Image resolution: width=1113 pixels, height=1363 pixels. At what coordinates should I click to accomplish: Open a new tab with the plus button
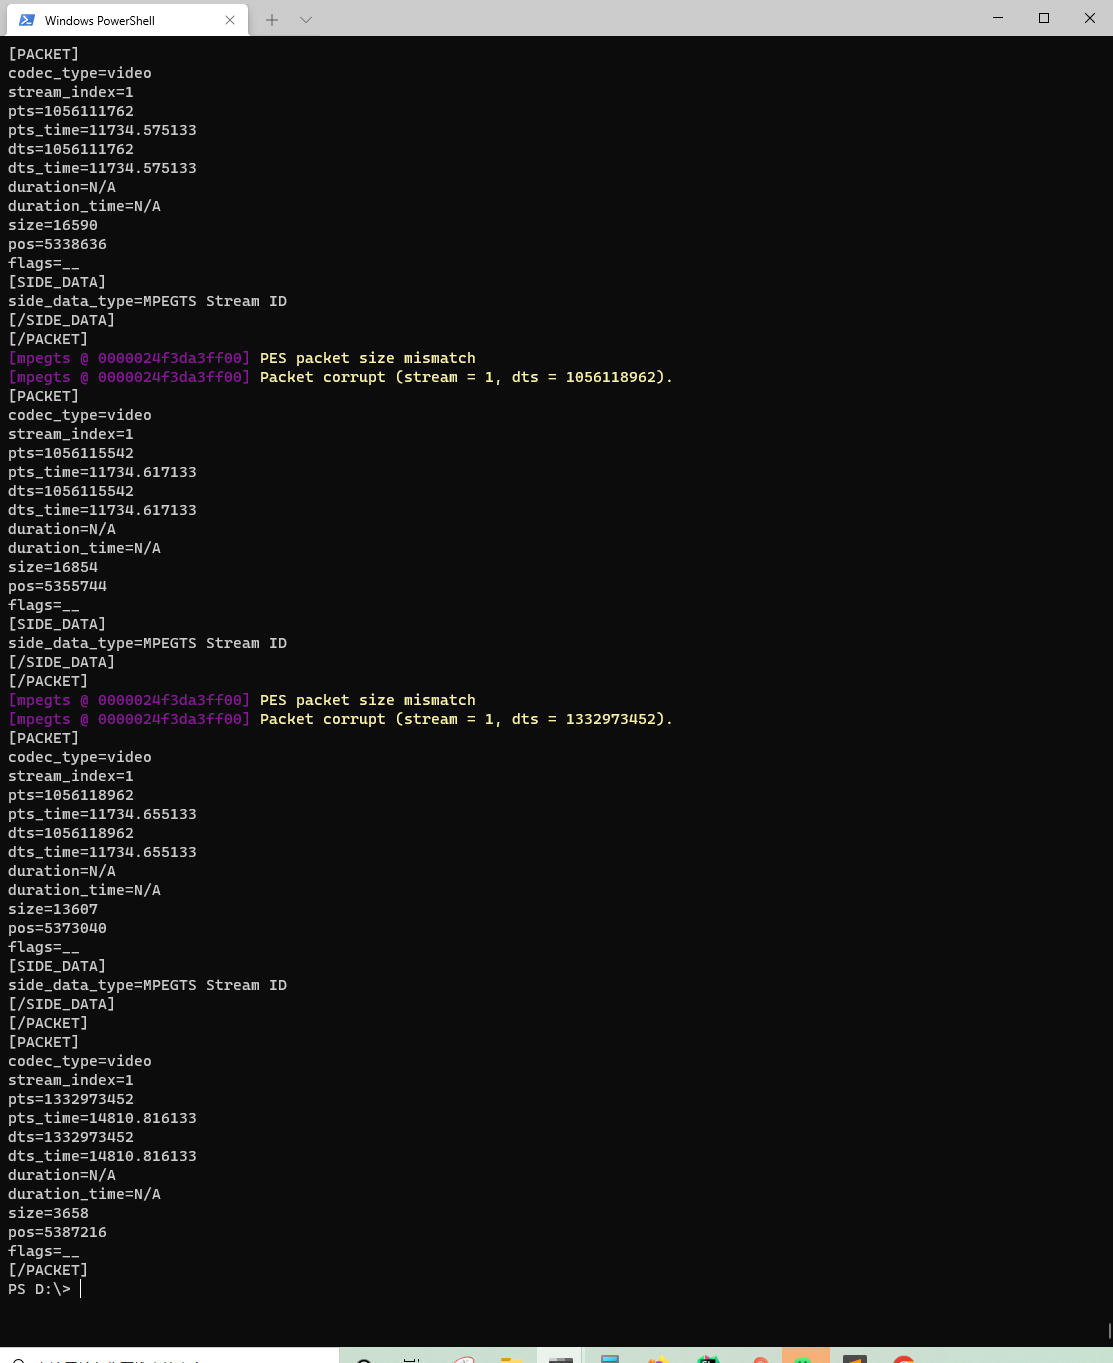click(271, 19)
